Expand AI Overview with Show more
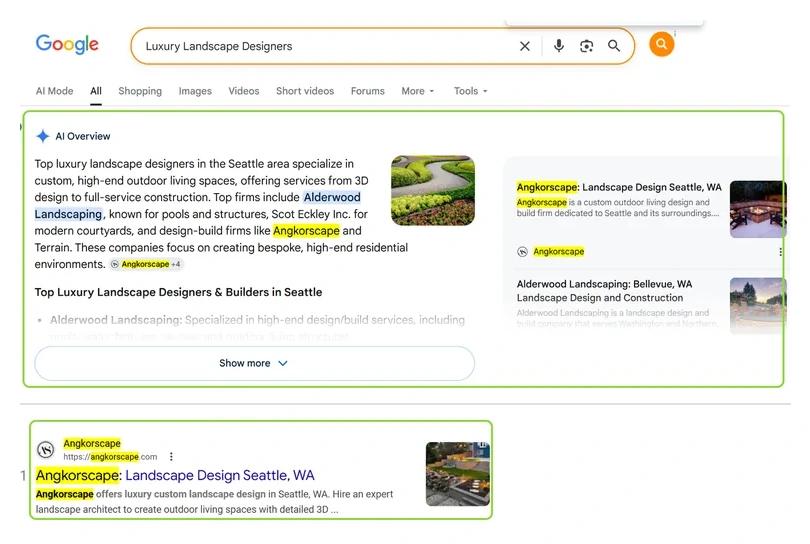 tap(254, 363)
